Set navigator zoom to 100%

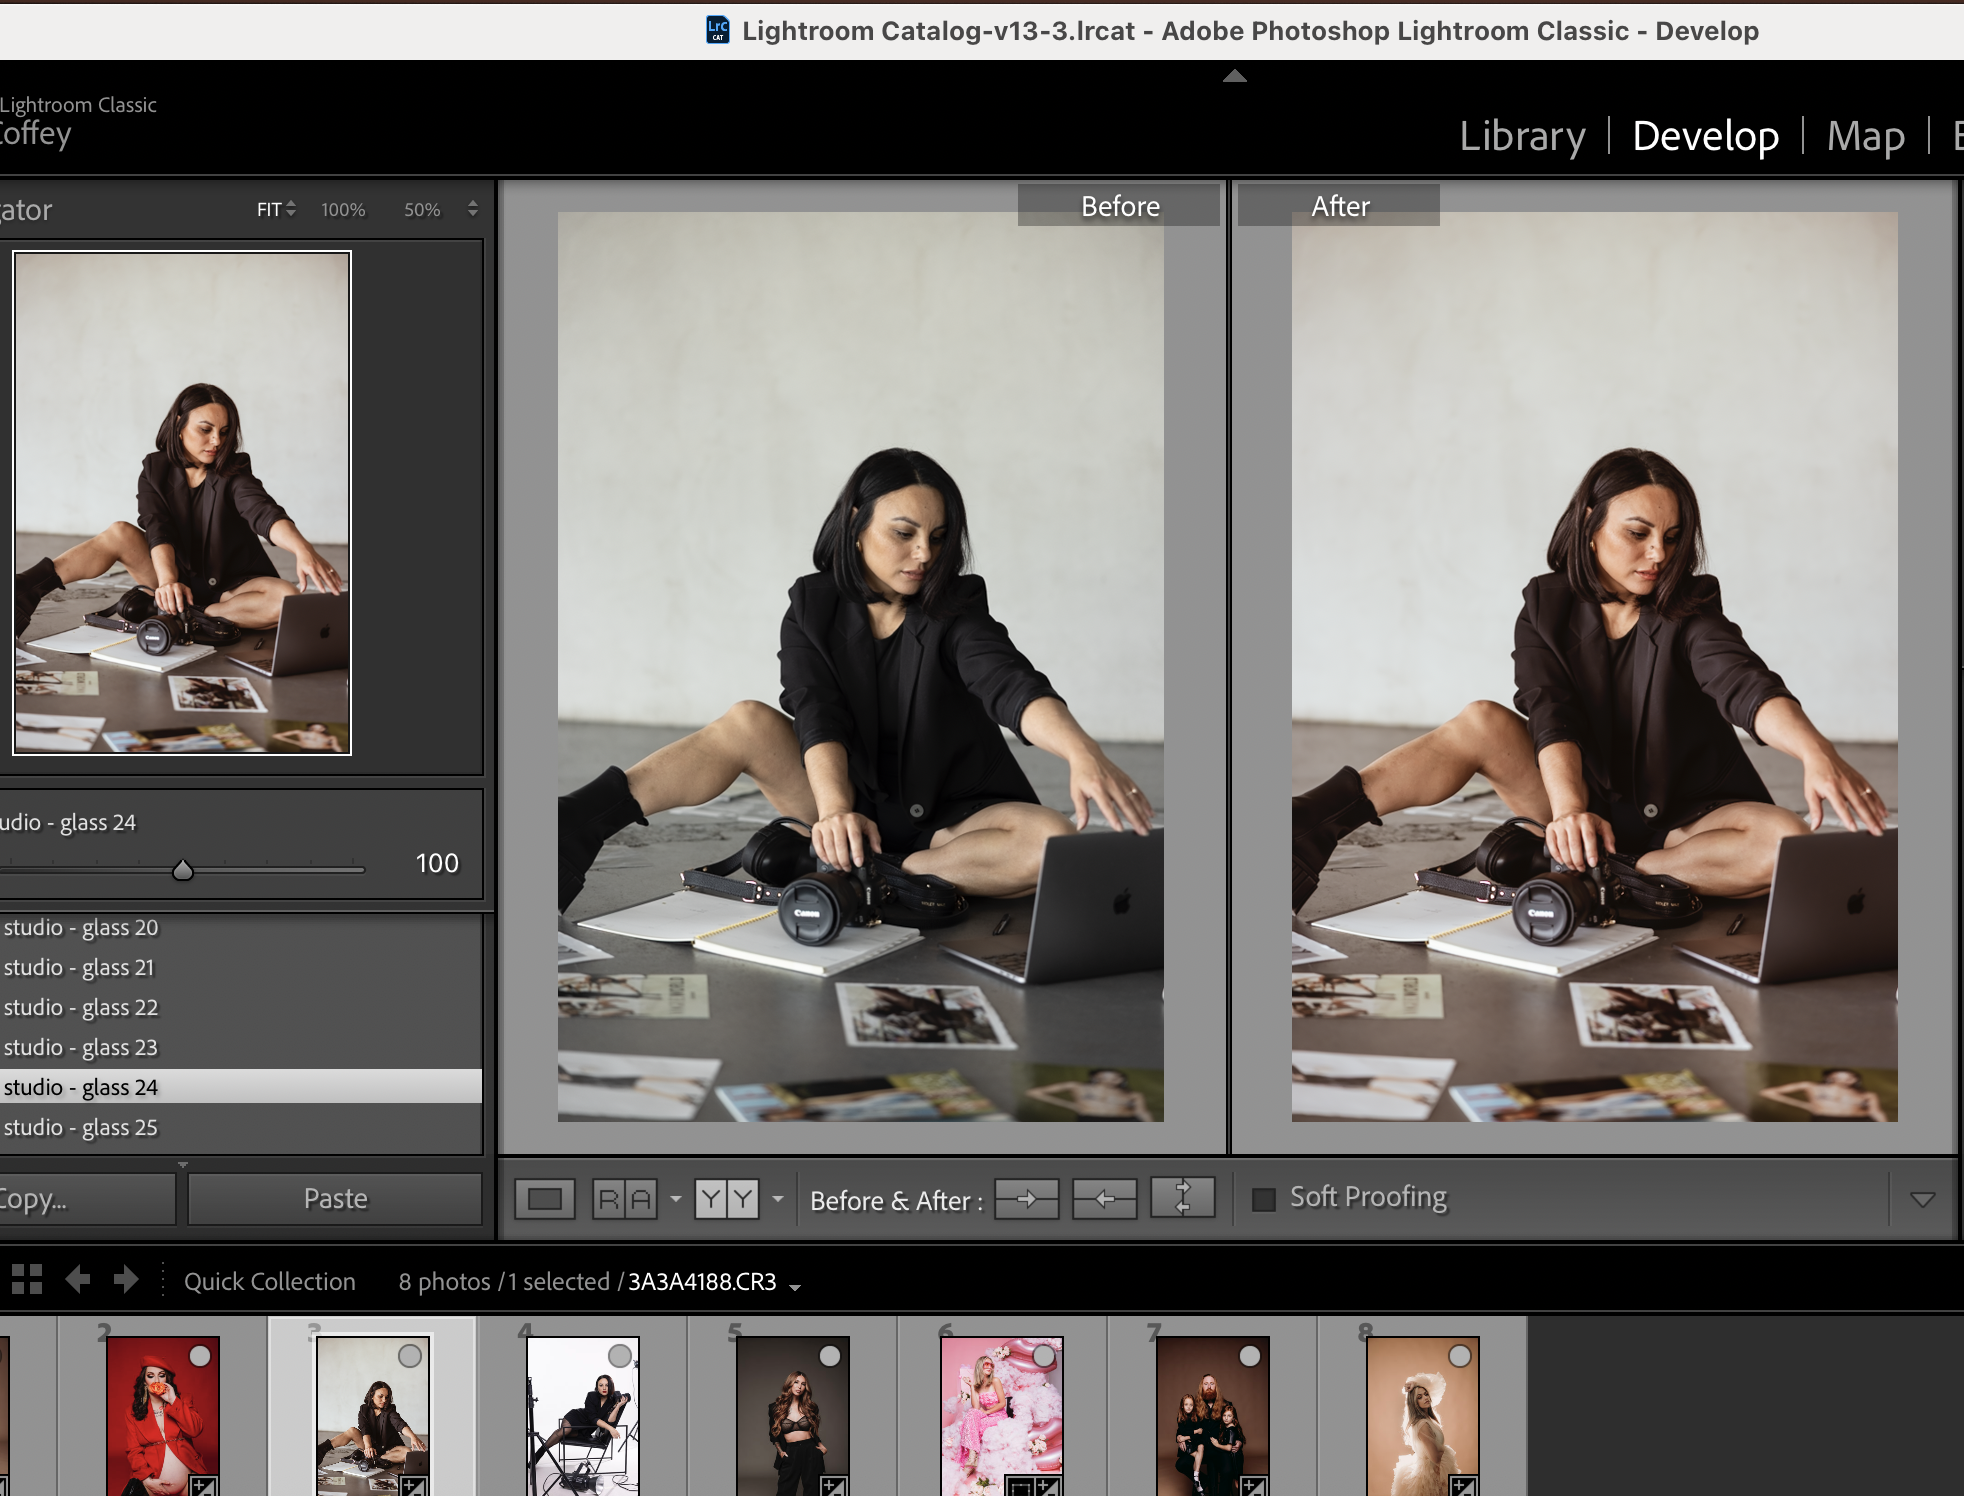pyautogui.click(x=343, y=210)
